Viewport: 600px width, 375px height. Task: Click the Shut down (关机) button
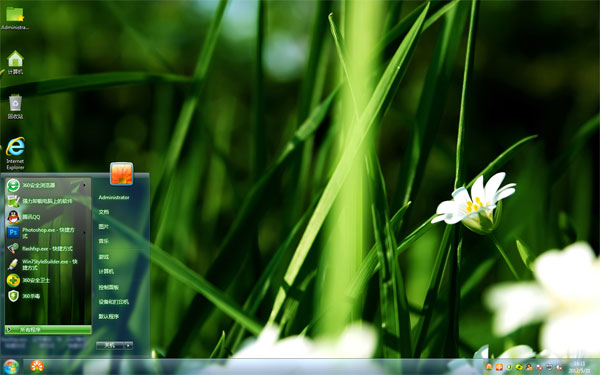(110, 345)
